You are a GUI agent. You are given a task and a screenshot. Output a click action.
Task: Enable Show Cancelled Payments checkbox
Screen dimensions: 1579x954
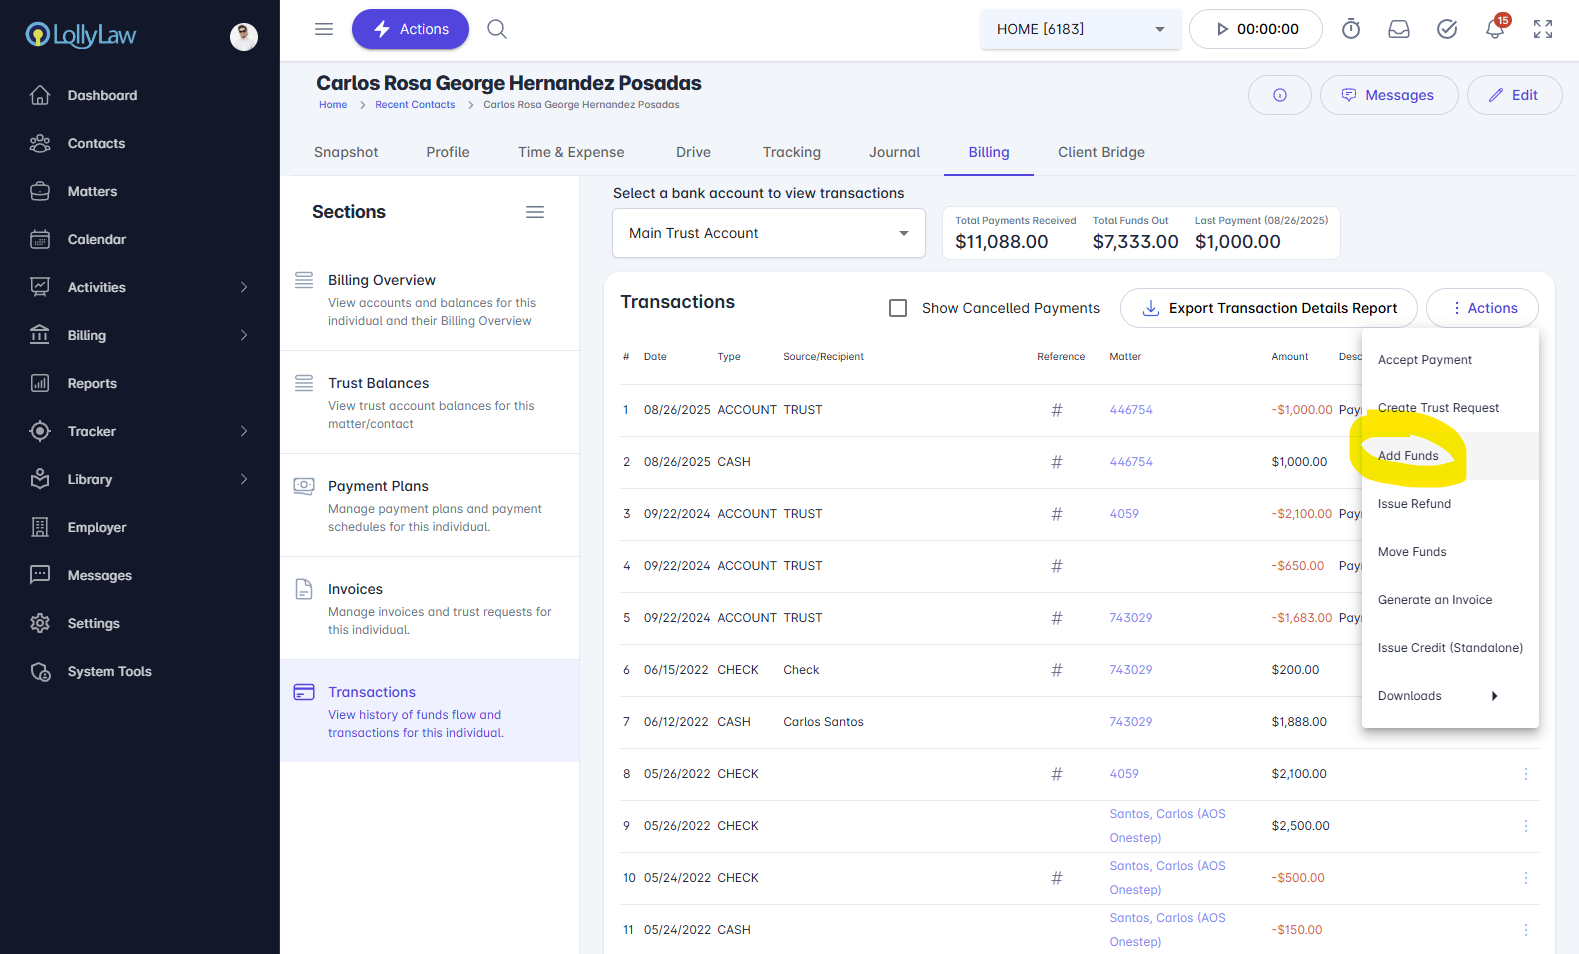point(898,308)
